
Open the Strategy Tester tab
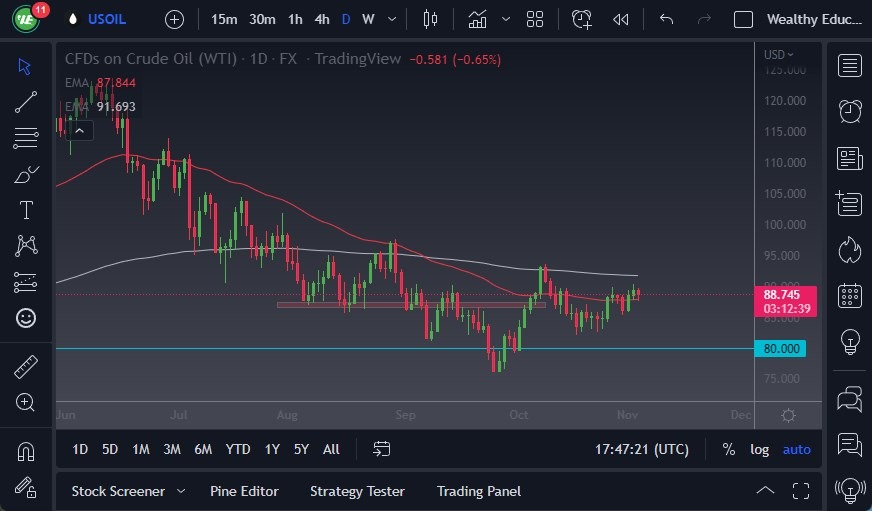[x=357, y=491]
